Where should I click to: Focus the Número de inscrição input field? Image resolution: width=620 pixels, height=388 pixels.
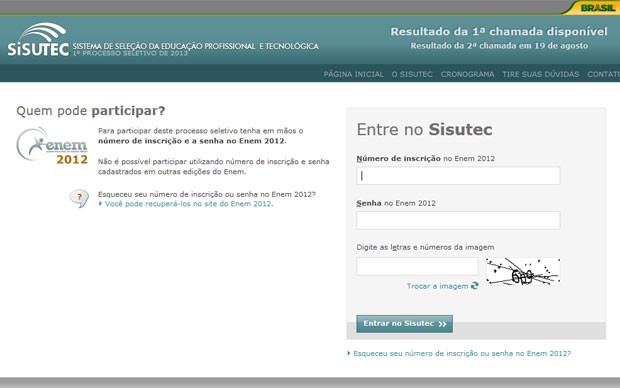click(x=458, y=176)
